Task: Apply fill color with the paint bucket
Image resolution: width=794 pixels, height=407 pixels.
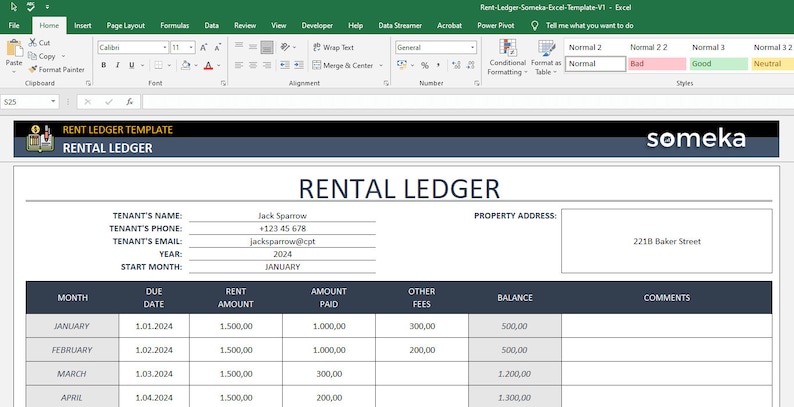Action: (186, 65)
